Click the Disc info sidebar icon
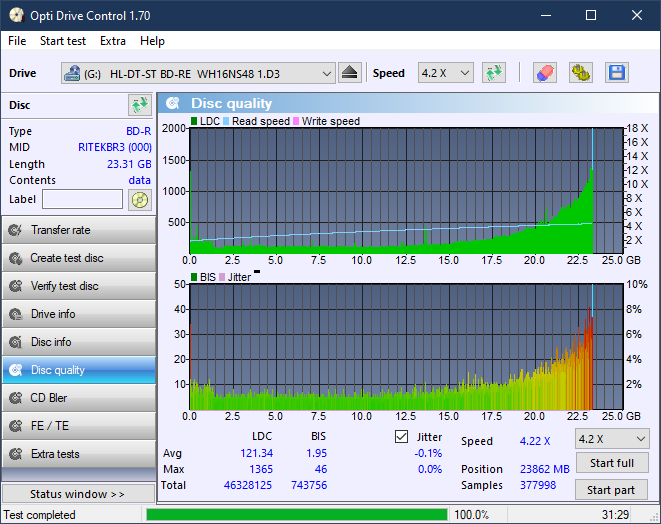The width and height of the screenshot is (661, 524). pyautogui.click(x=16, y=342)
